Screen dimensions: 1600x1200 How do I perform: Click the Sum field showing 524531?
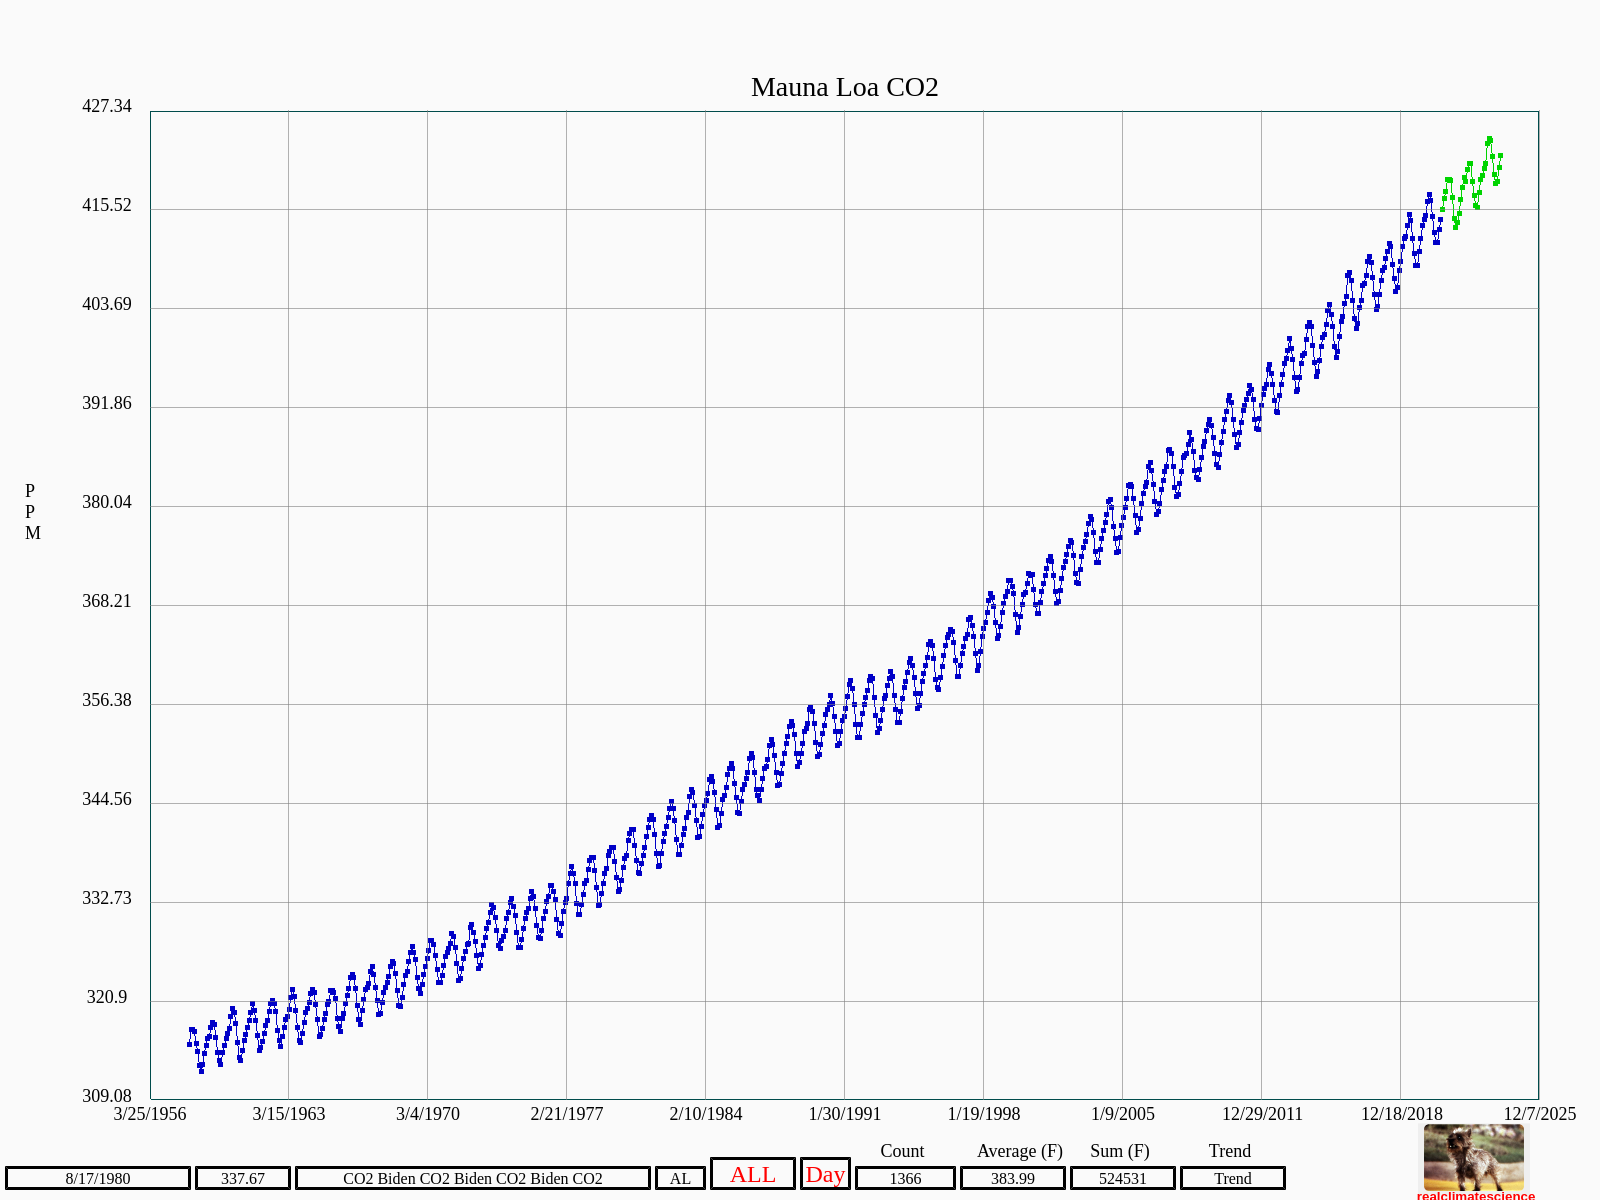[x=1122, y=1178]
